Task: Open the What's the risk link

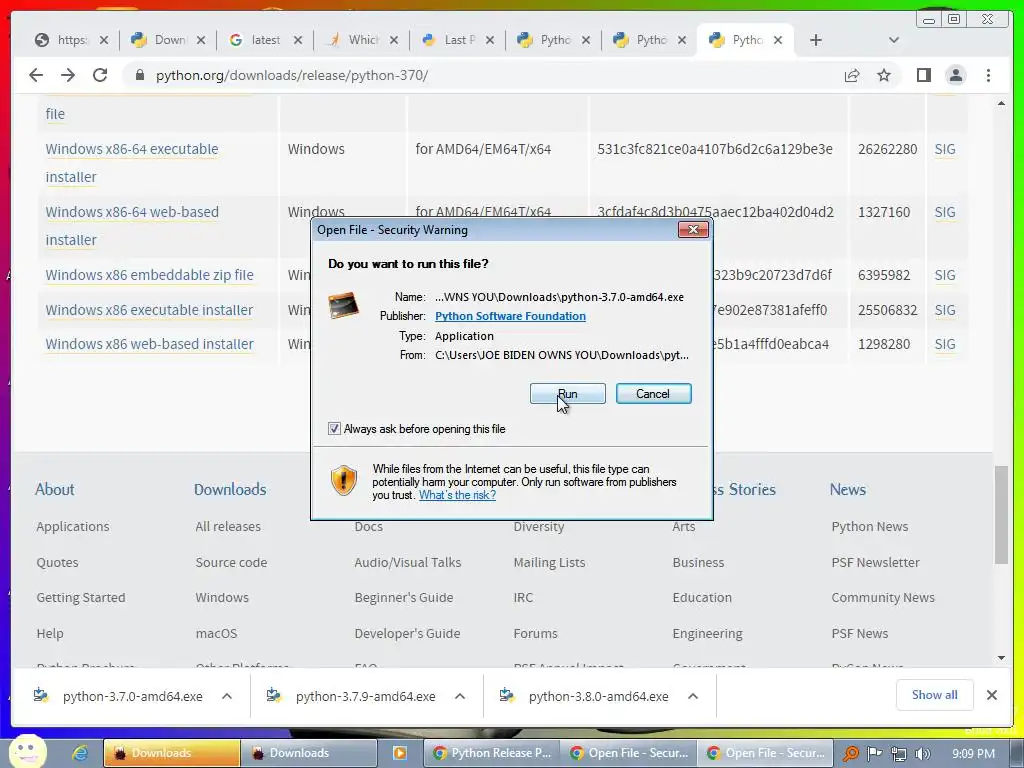Action: [457, 495]
